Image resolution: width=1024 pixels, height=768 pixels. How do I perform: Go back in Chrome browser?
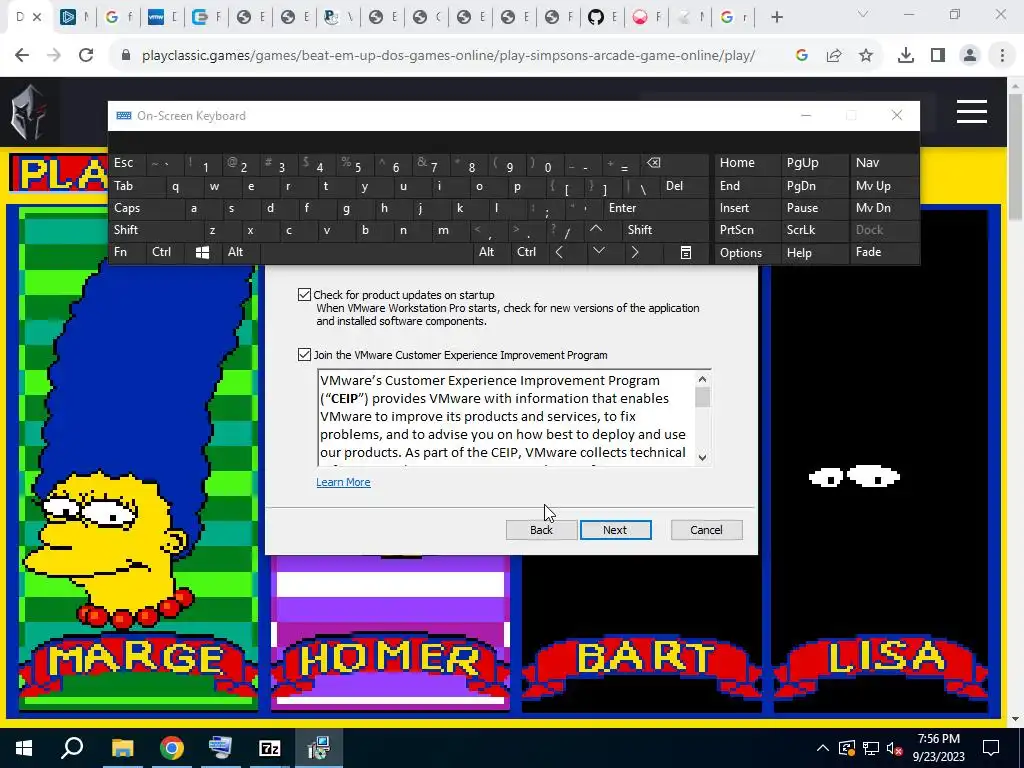click(22, 56)
